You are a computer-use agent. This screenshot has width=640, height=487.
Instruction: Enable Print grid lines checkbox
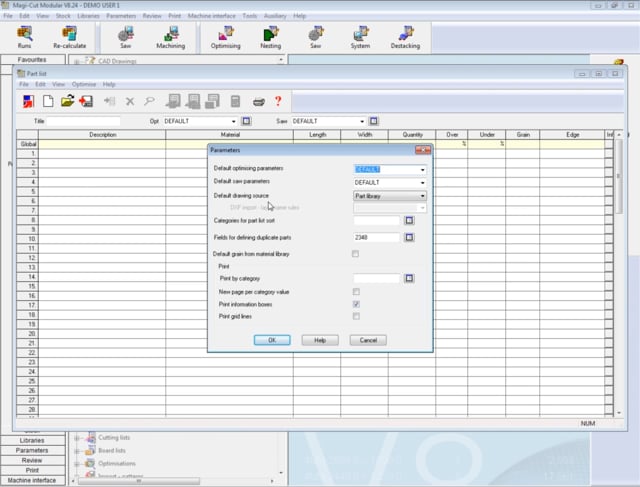point(356,316)
